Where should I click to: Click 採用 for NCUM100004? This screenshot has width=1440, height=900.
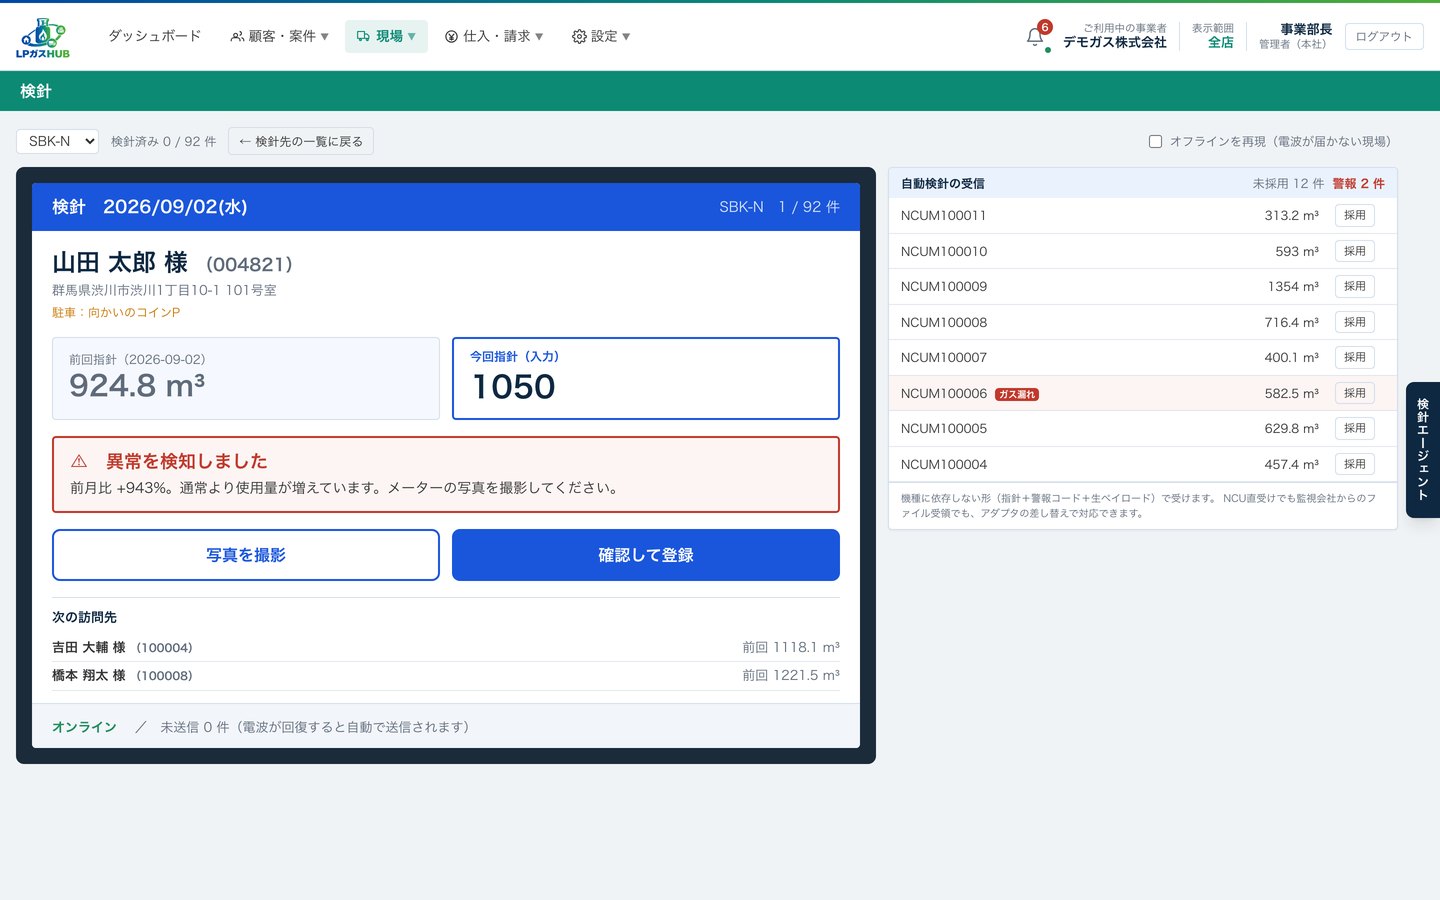click(1355, 464)
